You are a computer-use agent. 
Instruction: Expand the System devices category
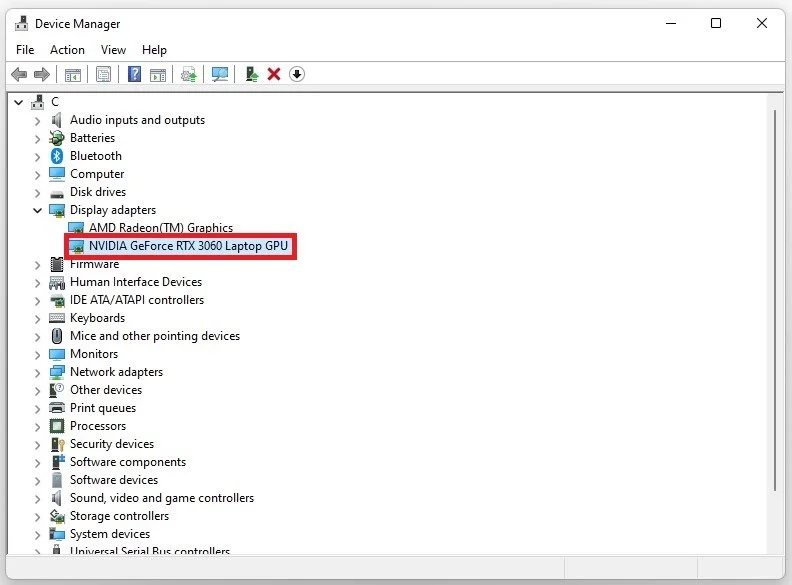click(x=37, y=534)
